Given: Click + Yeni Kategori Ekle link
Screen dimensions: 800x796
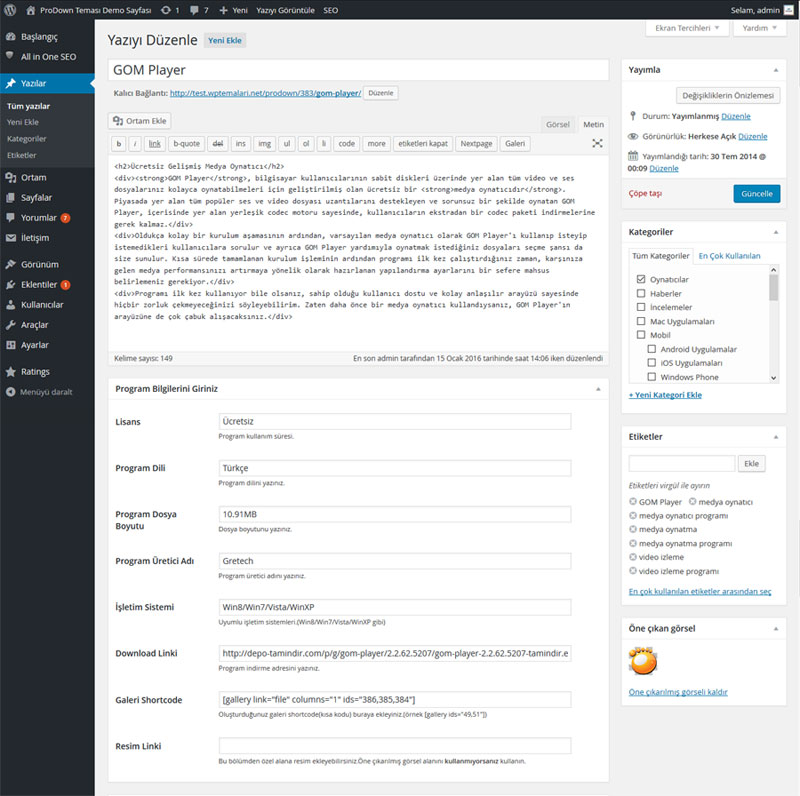Looking at the screenshot, I should [x=665, y=395].
